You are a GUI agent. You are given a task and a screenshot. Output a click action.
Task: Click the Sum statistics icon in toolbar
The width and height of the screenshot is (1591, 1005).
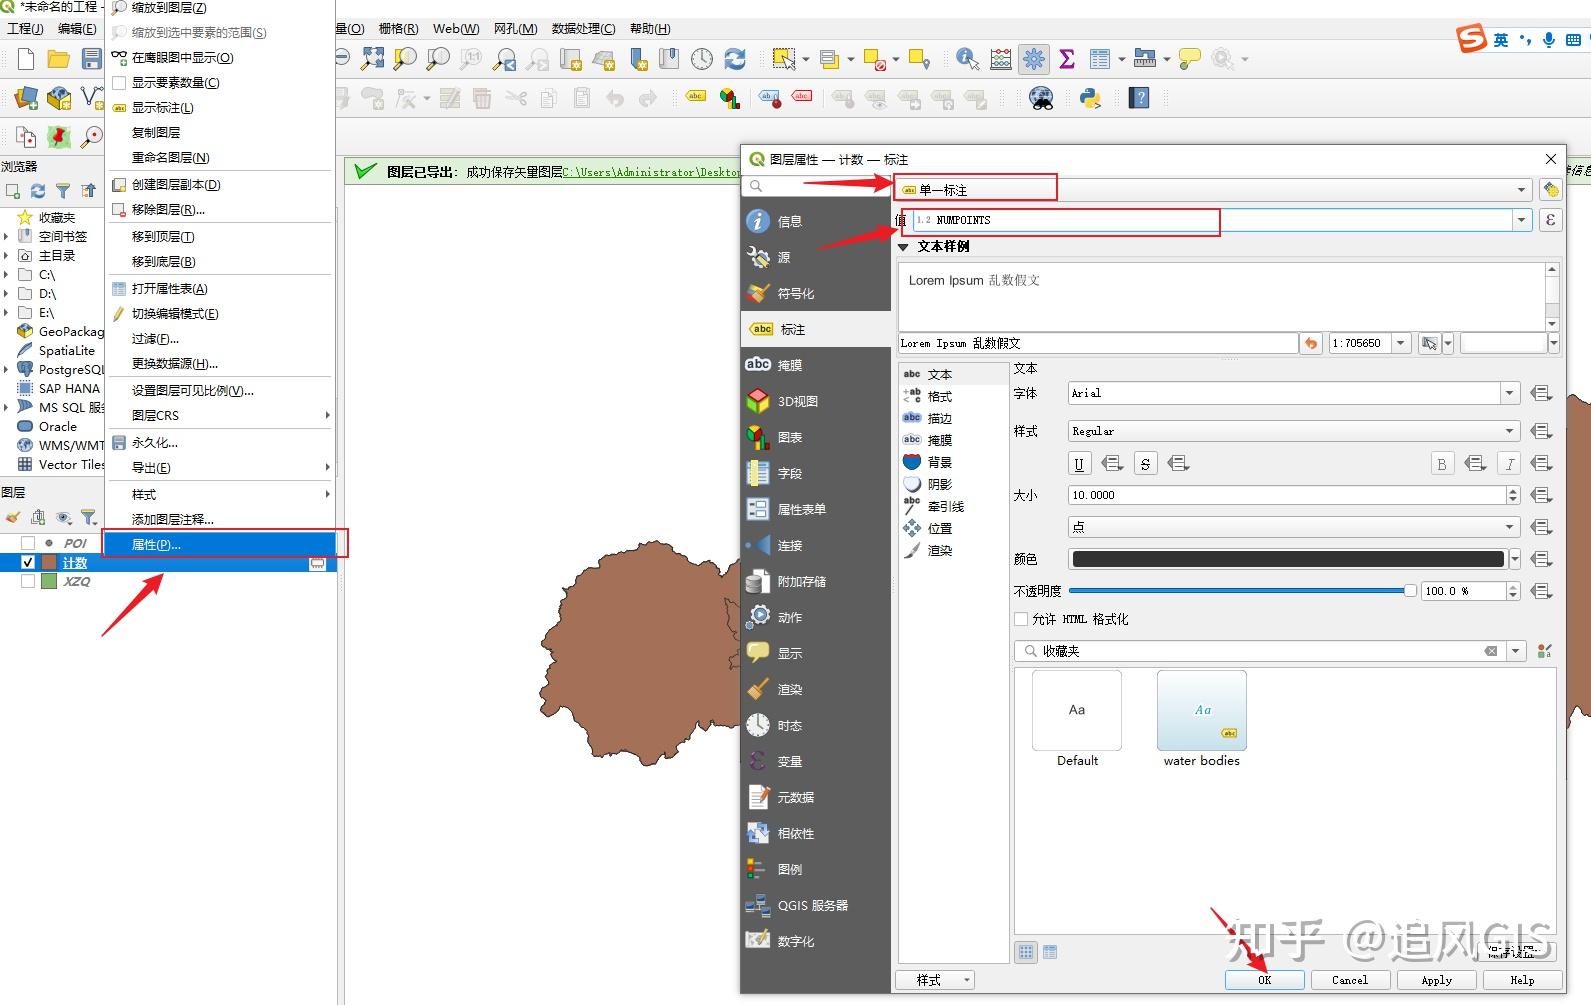1067,59
